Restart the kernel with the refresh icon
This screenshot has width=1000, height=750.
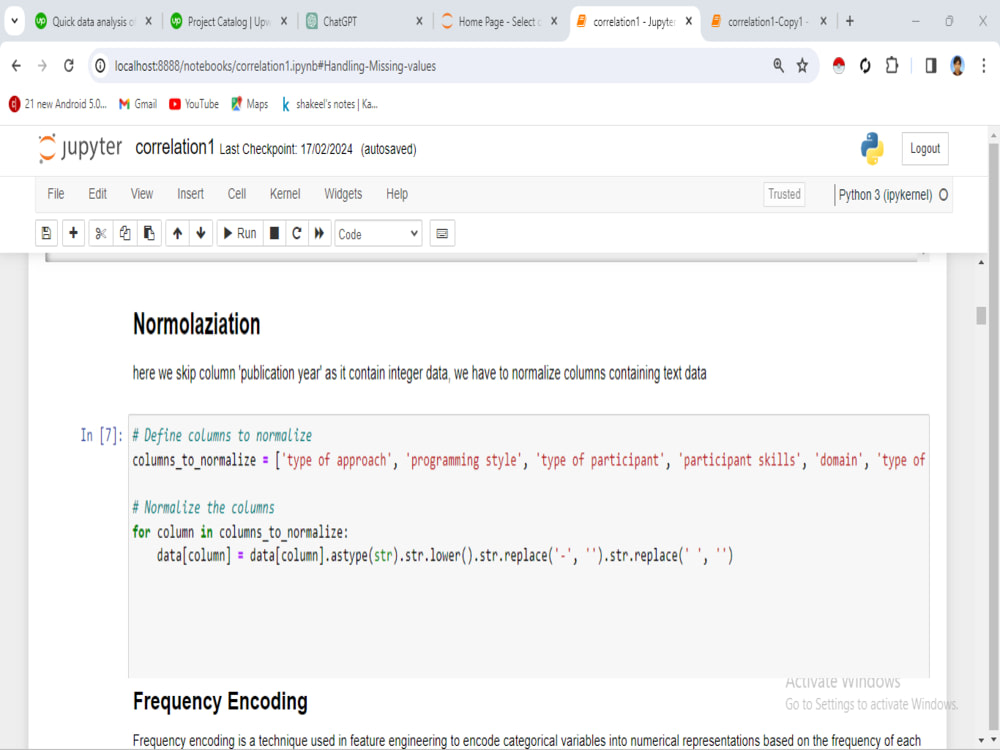[296, 233]
